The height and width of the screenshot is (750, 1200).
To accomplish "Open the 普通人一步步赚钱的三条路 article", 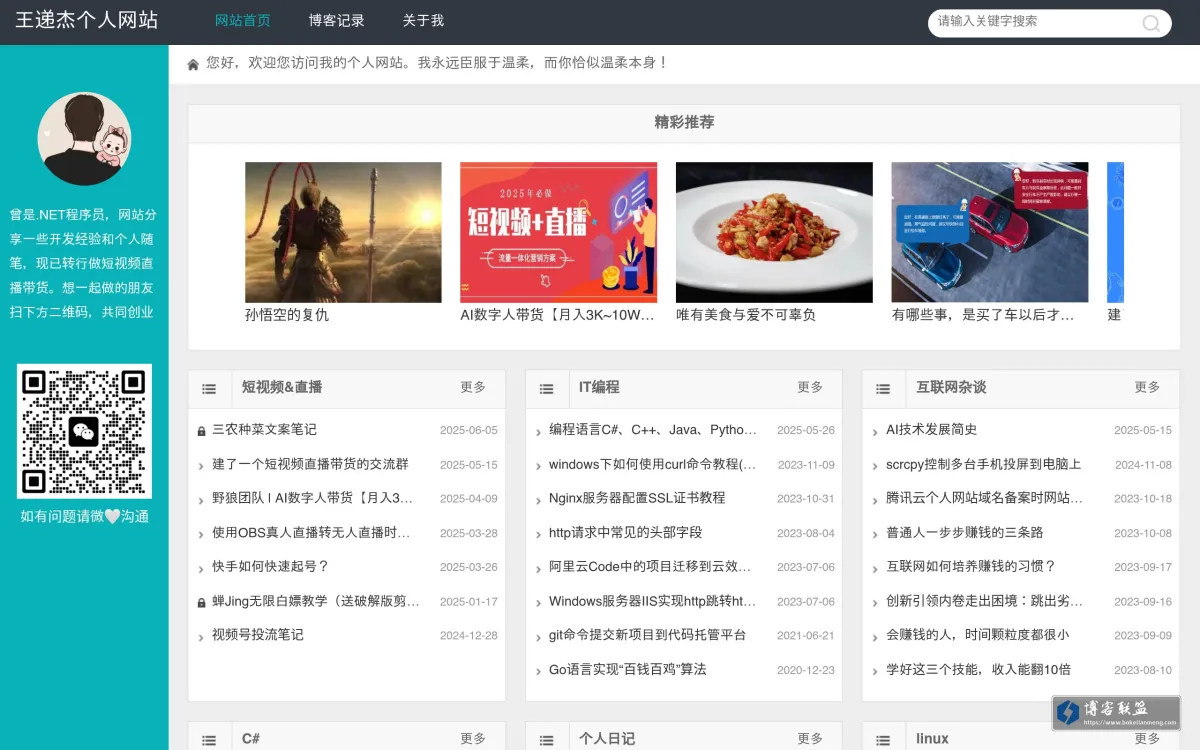I will click(x=965, y=533).
